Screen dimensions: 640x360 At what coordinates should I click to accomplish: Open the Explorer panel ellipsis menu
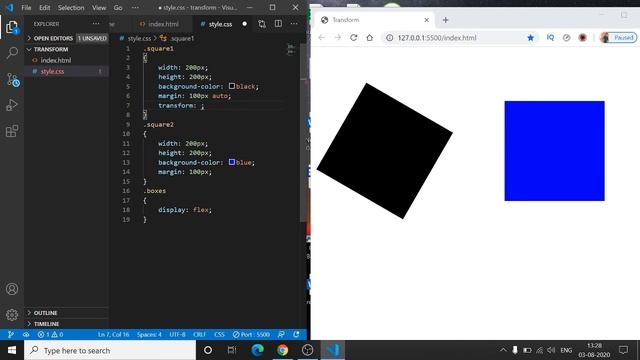pyautogui.click(x=96, y=24)
